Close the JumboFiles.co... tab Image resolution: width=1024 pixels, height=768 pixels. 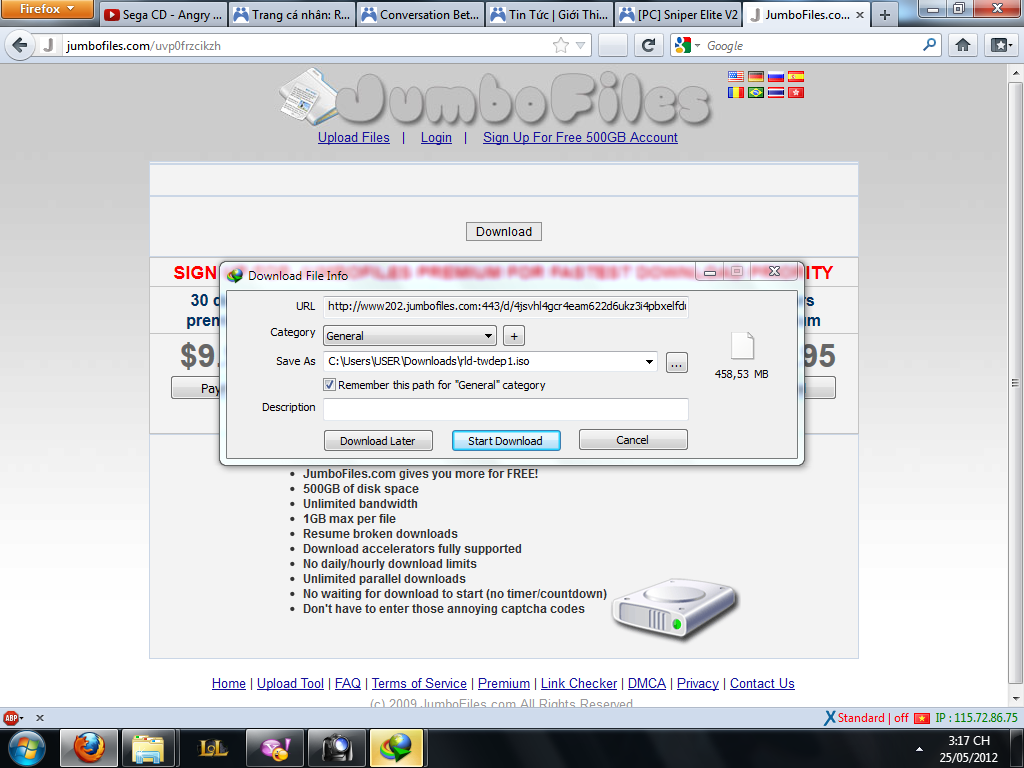click(x=859, y=14)
